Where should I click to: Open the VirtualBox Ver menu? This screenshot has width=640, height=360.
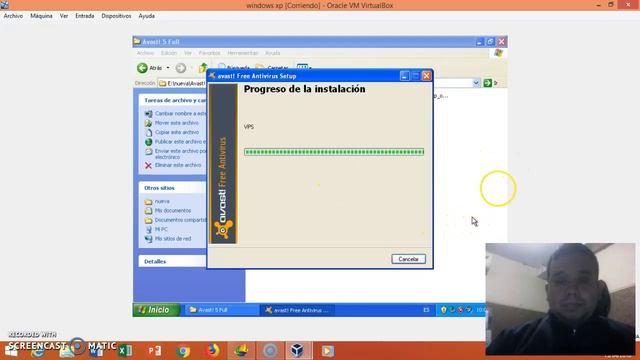click(64, 16)
